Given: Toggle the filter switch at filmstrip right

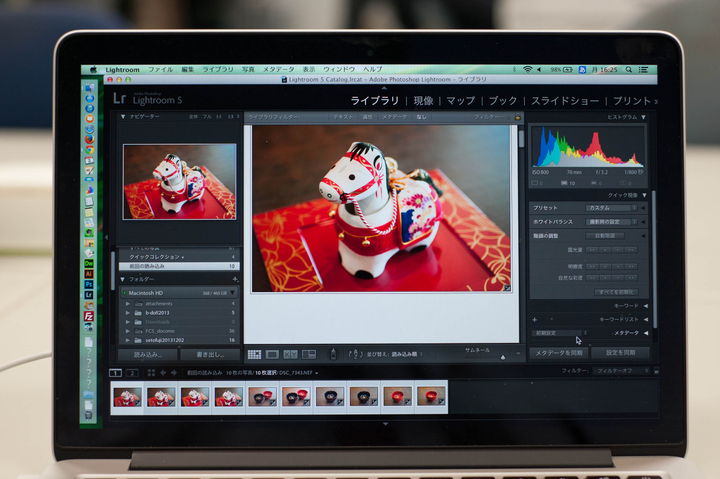Looking at the screenshot, I should [x=656, y=371].
